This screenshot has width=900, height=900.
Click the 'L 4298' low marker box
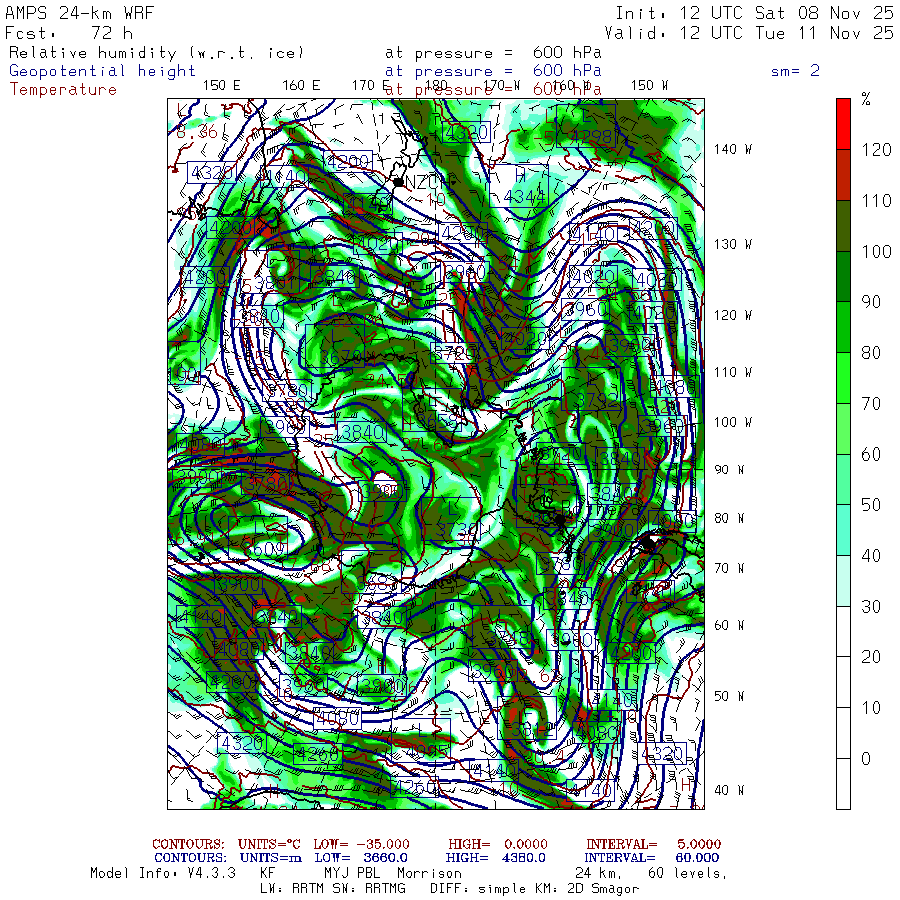tap(585, 126)
